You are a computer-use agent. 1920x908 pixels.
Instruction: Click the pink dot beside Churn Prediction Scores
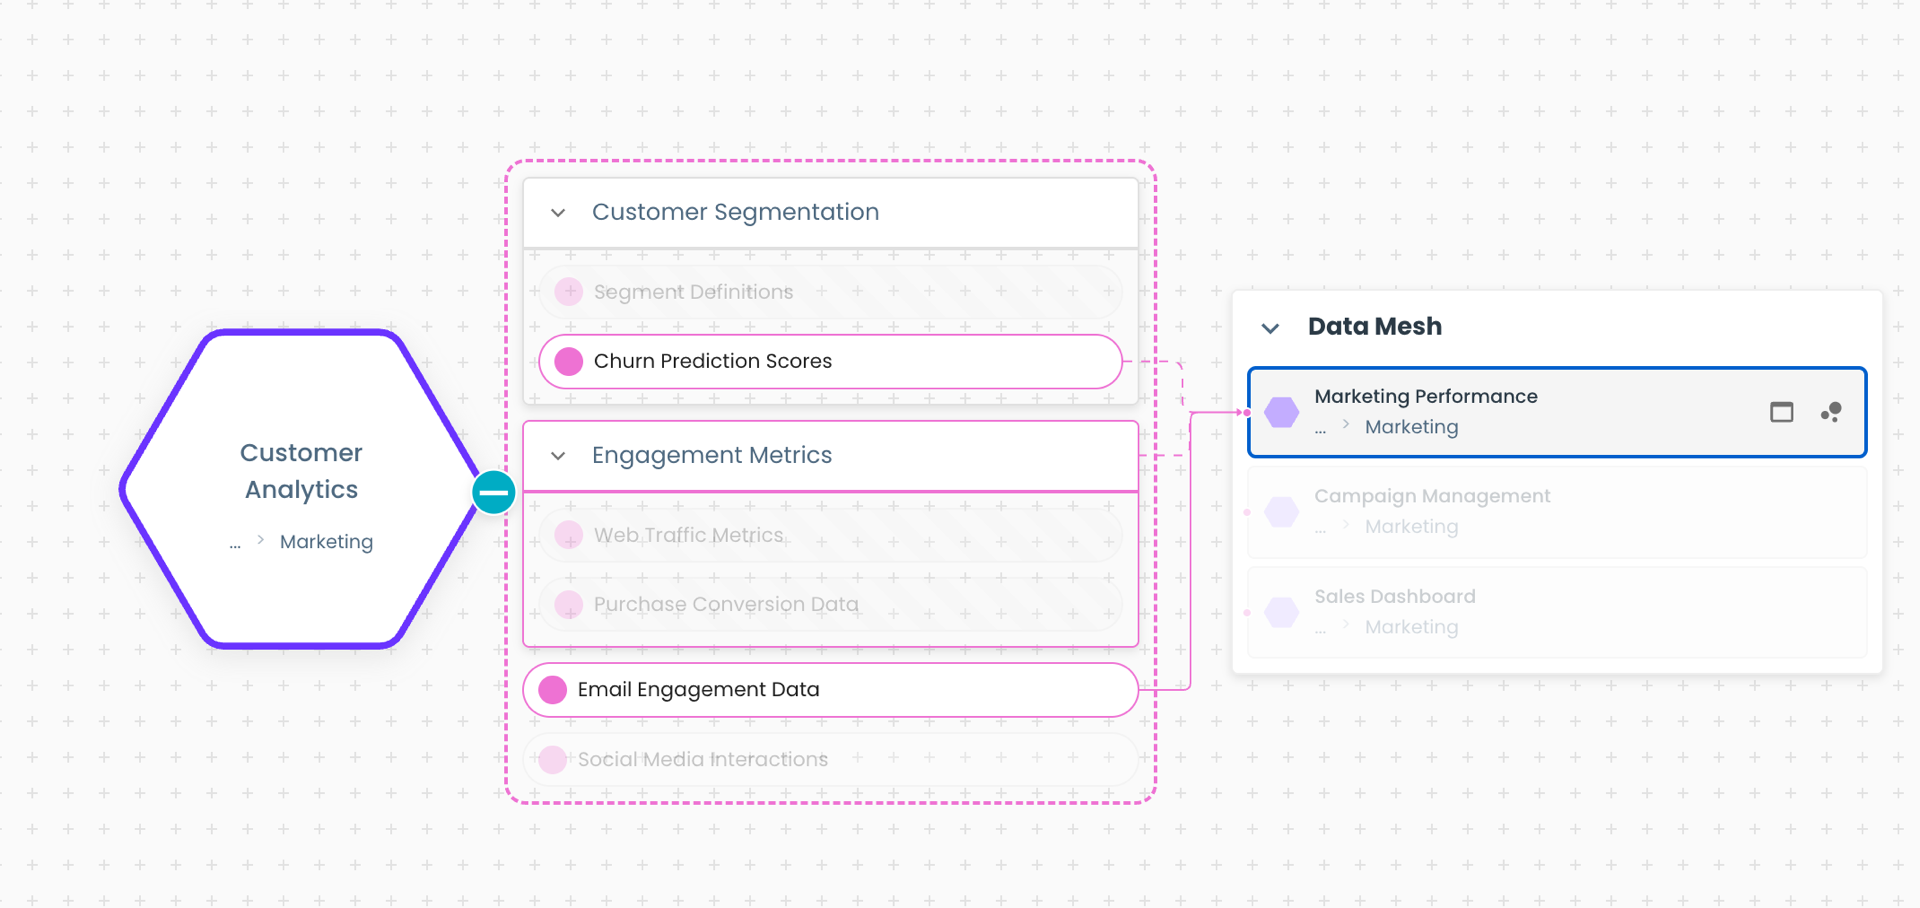coord(569,361)
